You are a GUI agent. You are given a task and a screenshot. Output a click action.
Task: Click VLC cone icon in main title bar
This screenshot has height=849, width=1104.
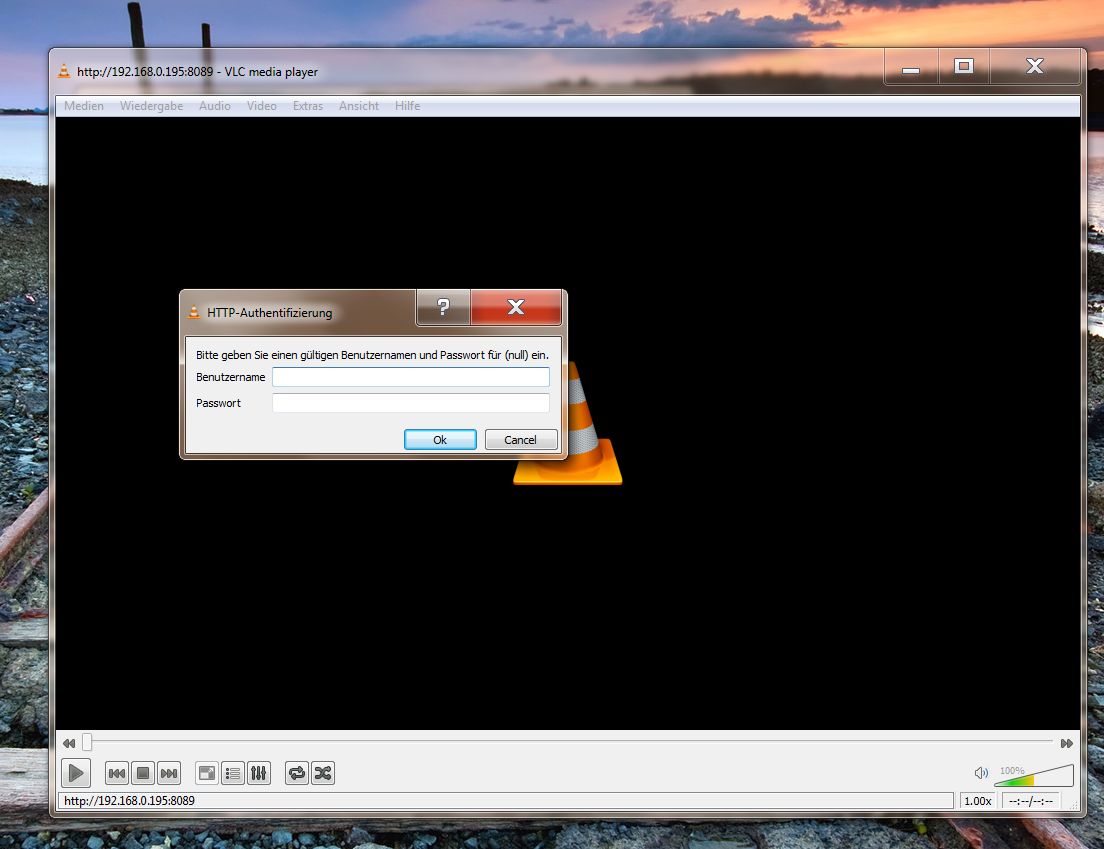coord(63,70)
